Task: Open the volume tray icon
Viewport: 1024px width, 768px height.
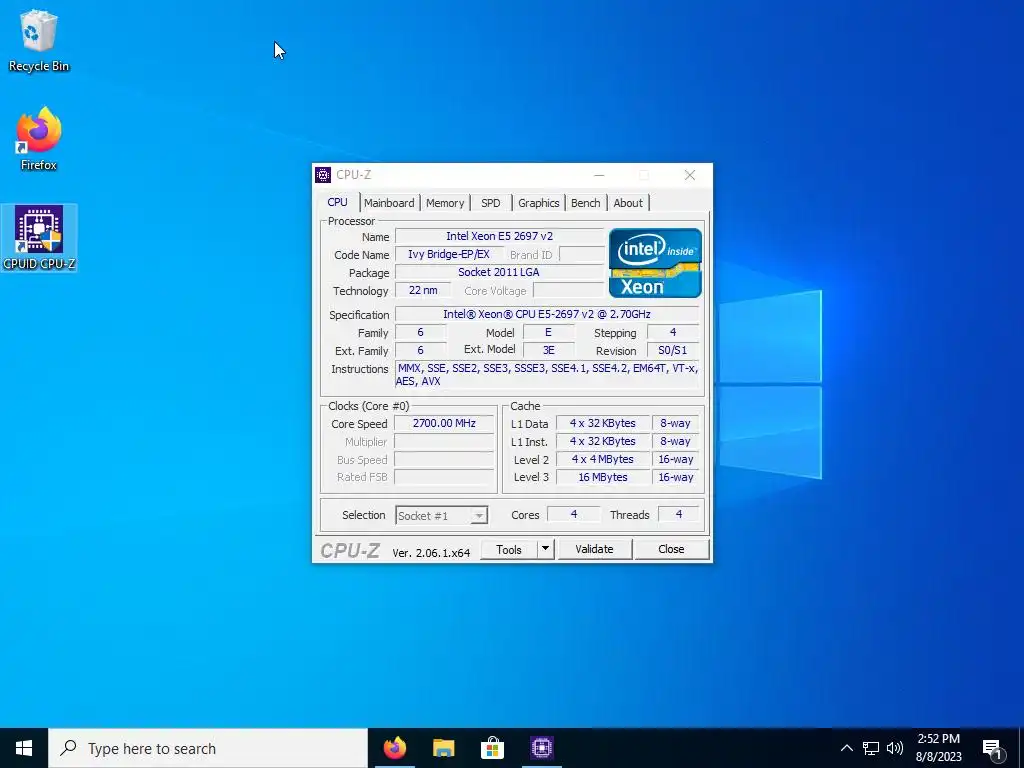Action: [x=895, y=748]
